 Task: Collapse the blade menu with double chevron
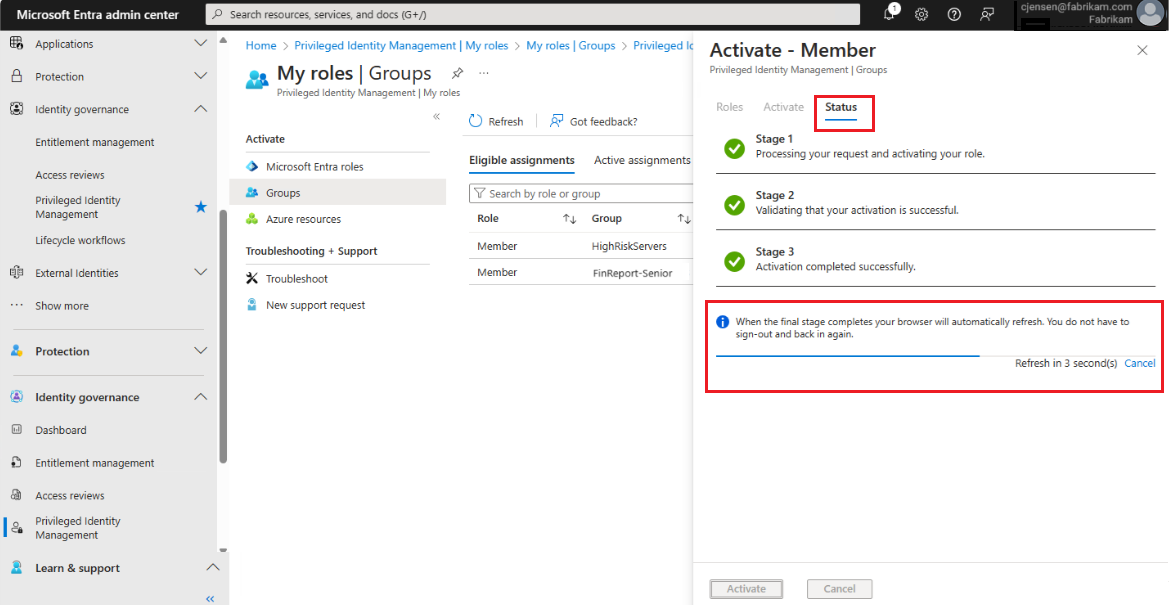437,116
